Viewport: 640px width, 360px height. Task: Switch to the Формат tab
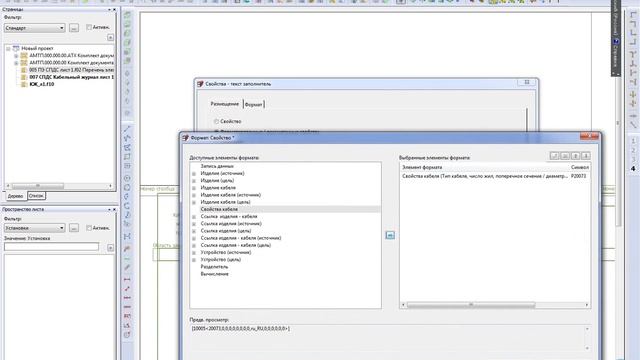253,104
